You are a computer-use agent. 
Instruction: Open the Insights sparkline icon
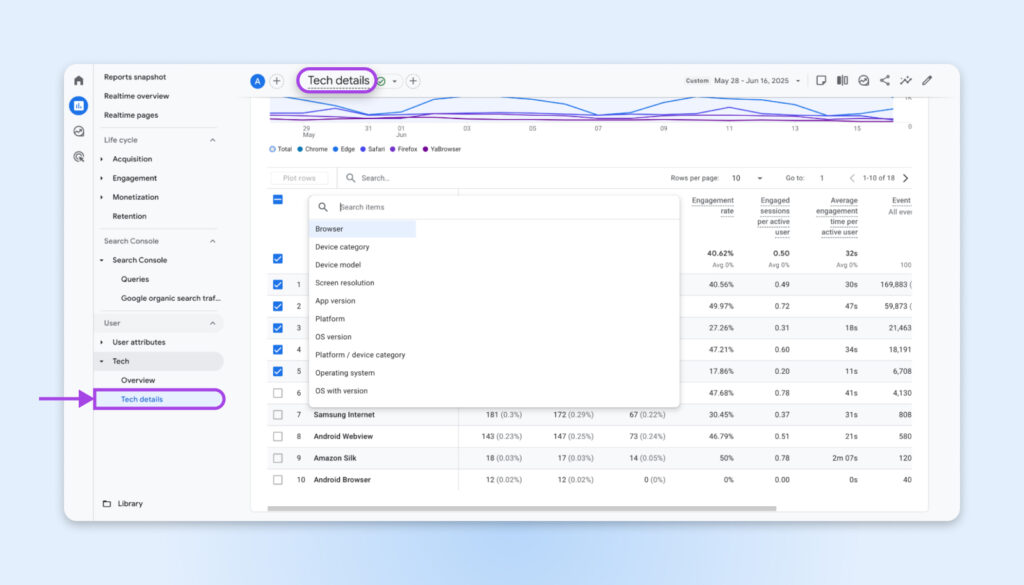(906, 81)
